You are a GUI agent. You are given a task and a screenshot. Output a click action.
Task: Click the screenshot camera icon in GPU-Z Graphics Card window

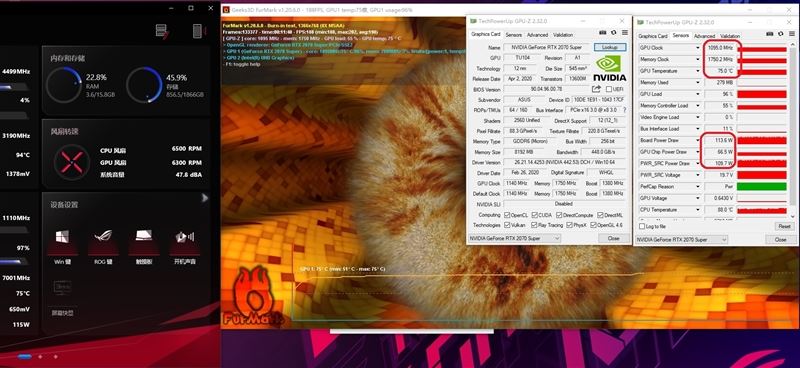click(603, 33)
